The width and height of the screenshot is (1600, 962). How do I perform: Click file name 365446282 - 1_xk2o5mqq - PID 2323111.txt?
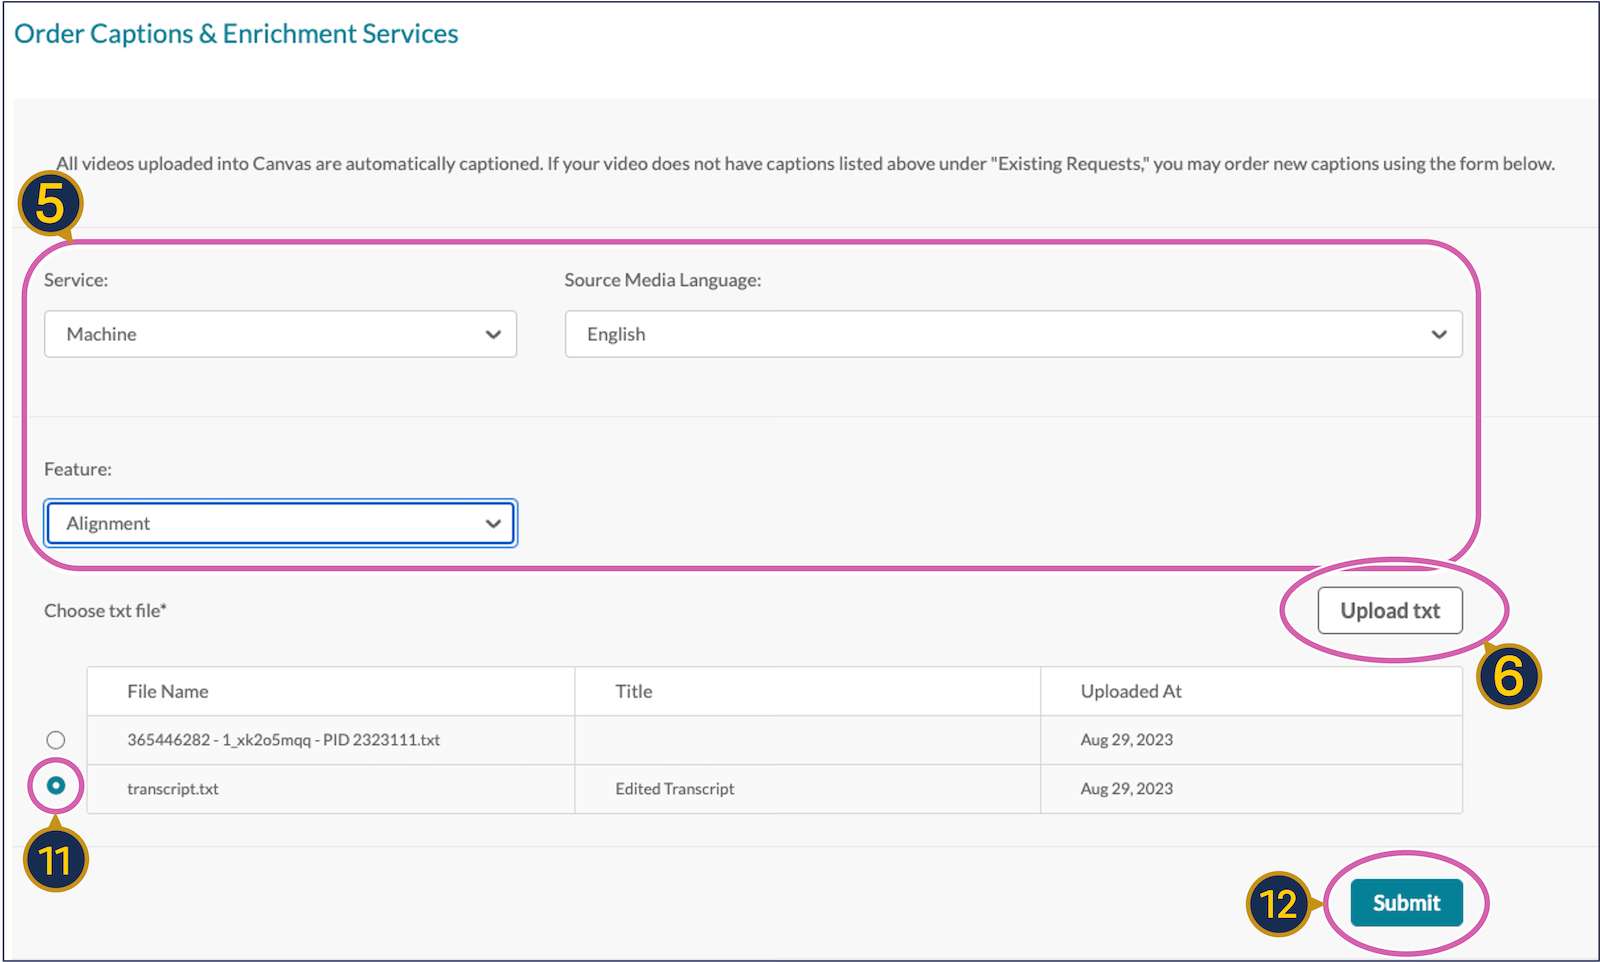(283, 740)
